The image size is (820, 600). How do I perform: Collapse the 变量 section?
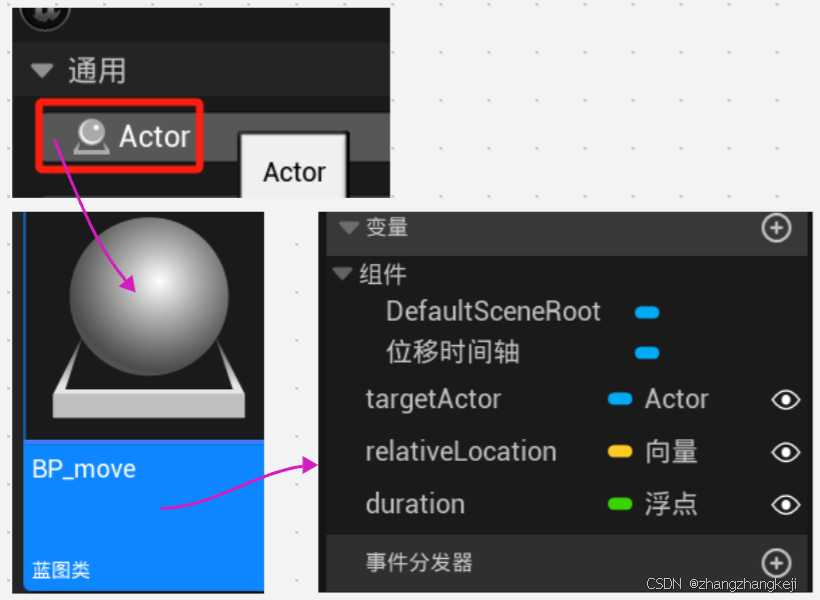(x=348, y=228)
